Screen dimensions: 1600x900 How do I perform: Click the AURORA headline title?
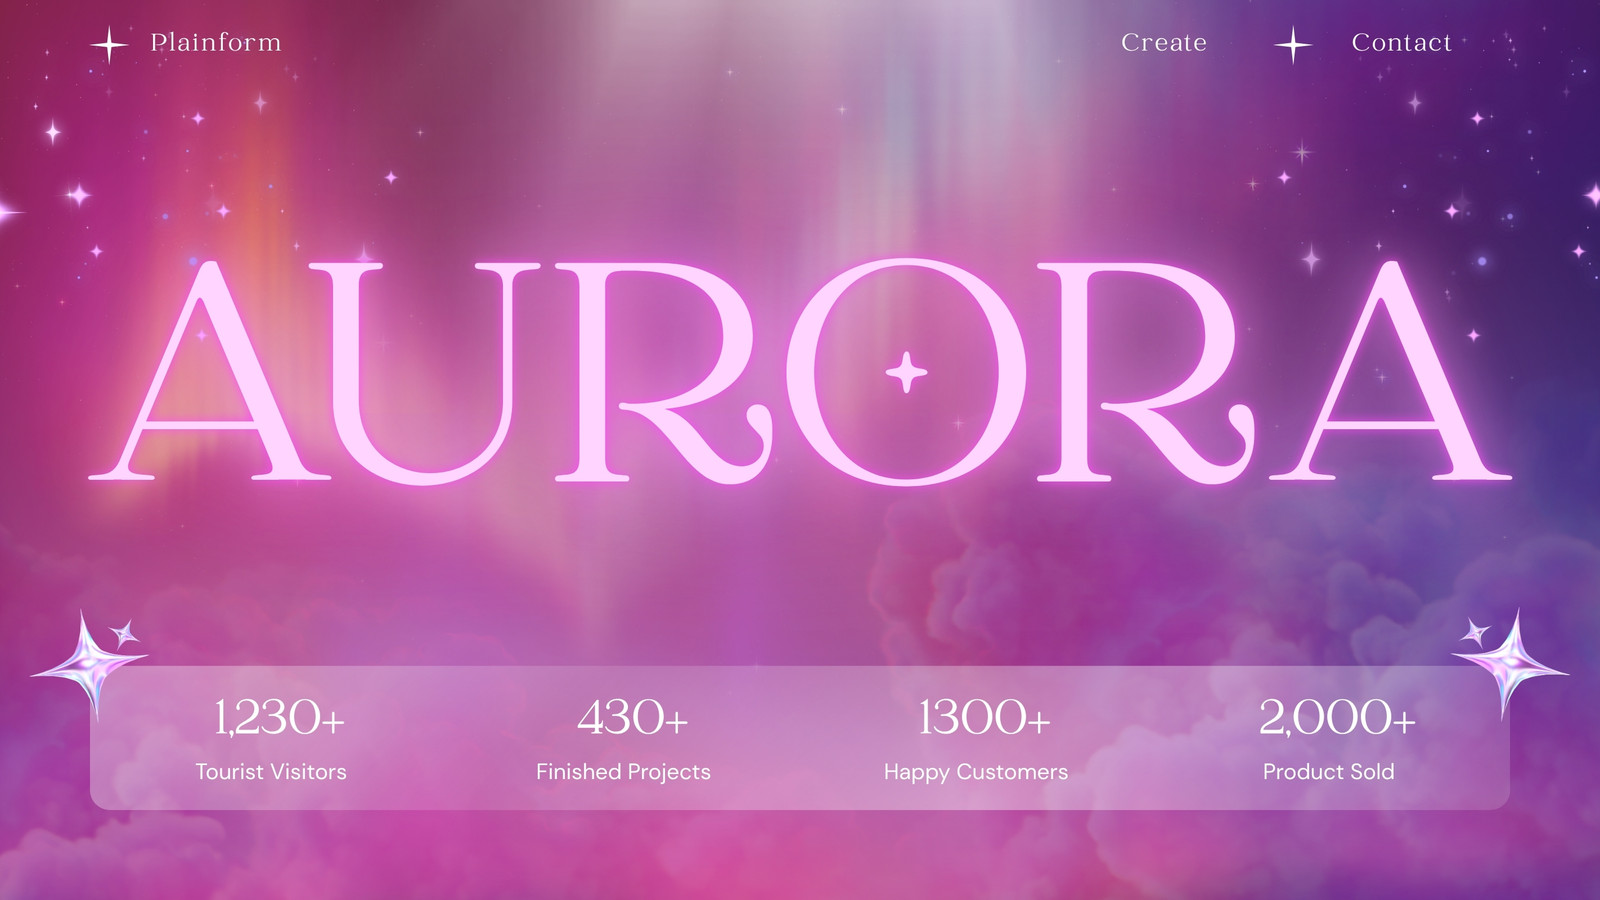800,372
